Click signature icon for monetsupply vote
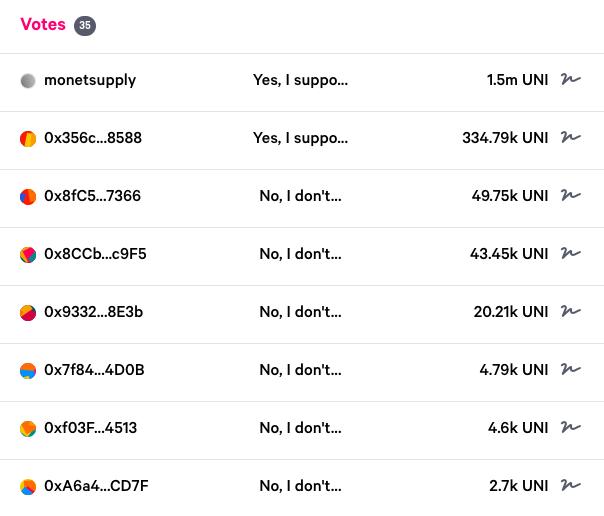This screenshot has height=516, width=604. click(570, 80)
